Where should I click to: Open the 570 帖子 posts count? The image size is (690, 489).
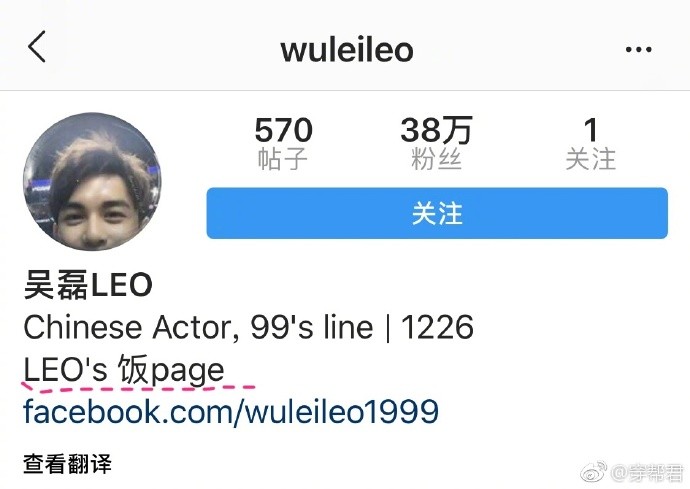click(x=283, y=143)
